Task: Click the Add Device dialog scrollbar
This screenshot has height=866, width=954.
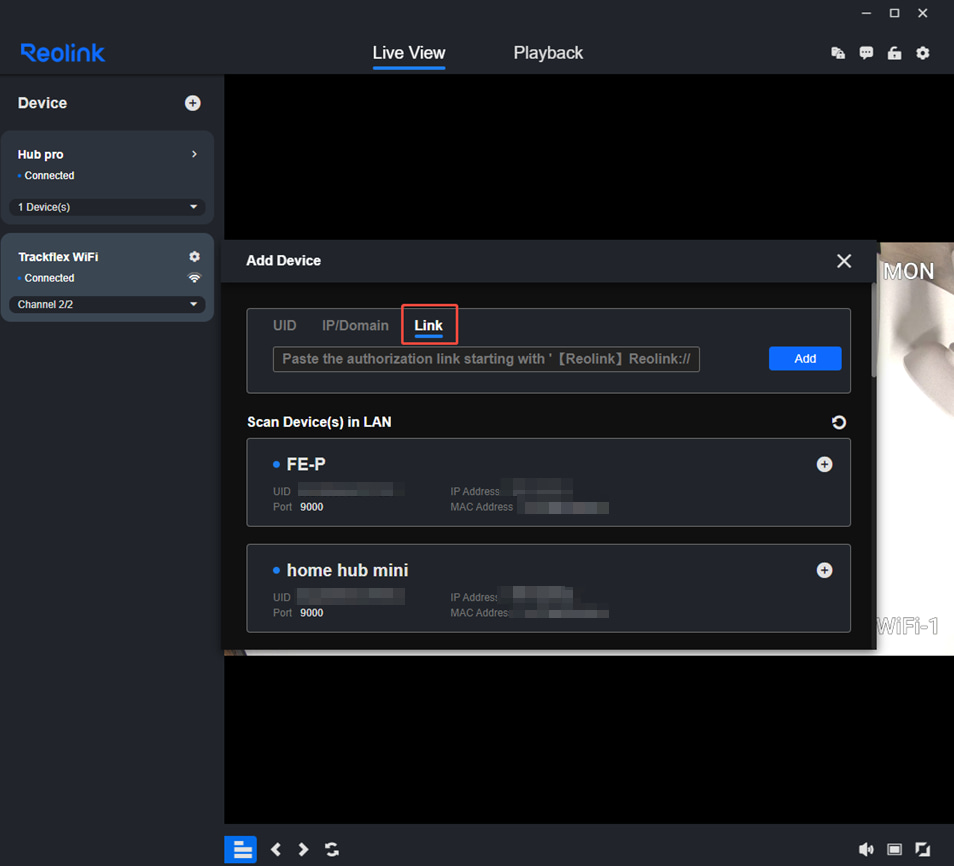Action: point(874,330)
